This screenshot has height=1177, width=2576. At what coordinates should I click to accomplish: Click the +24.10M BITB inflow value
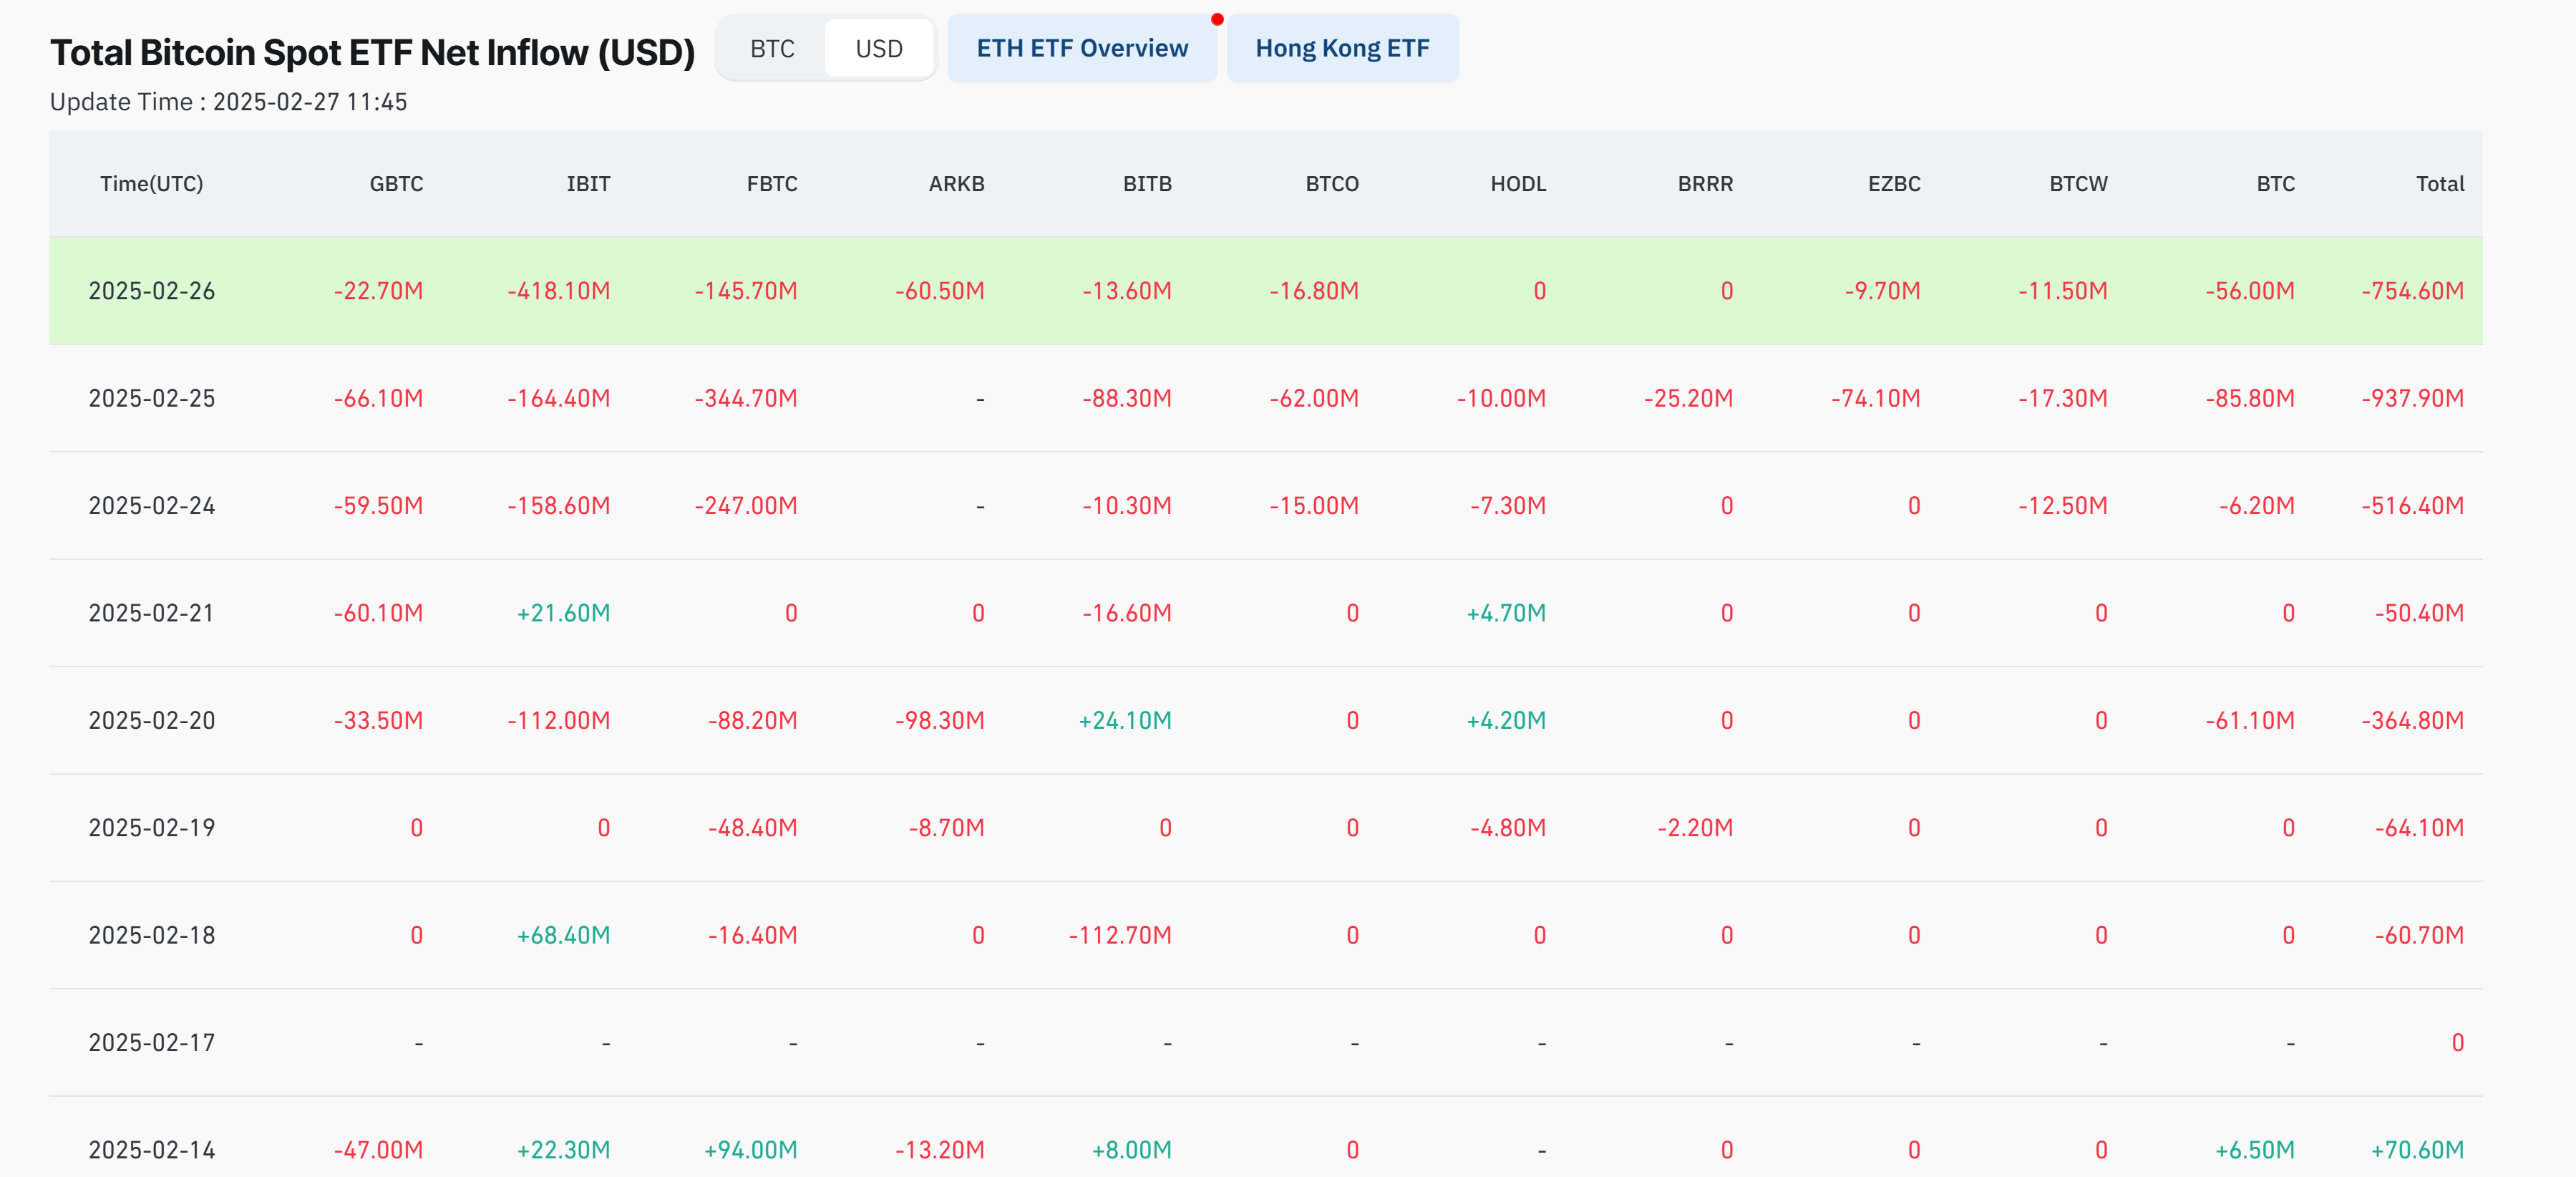pos(1124,720)
